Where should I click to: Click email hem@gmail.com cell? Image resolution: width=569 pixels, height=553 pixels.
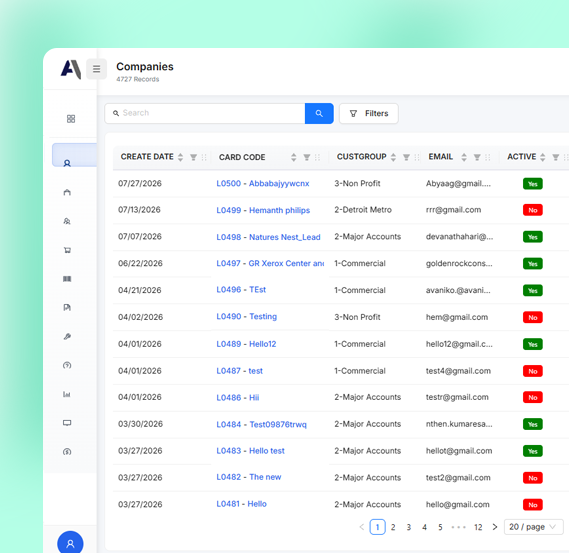pos(457,317)
